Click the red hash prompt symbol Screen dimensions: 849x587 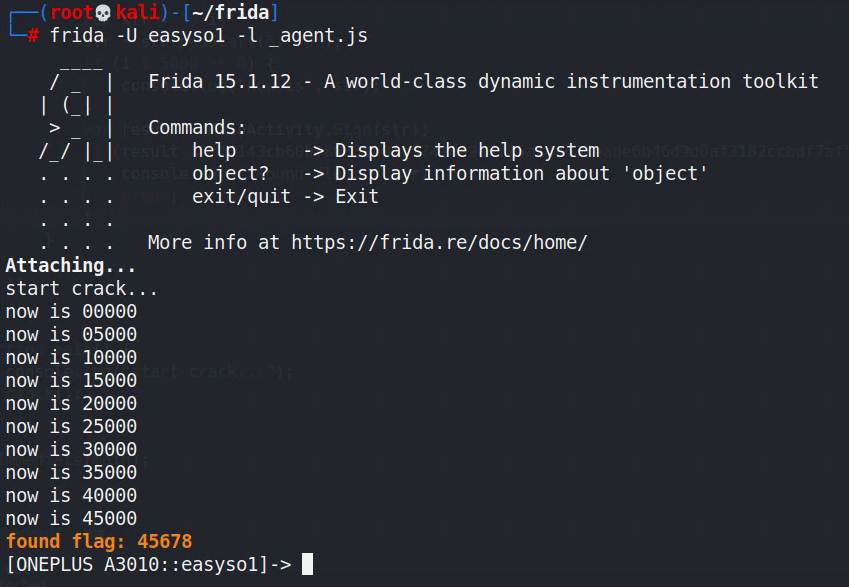(33, 36)
